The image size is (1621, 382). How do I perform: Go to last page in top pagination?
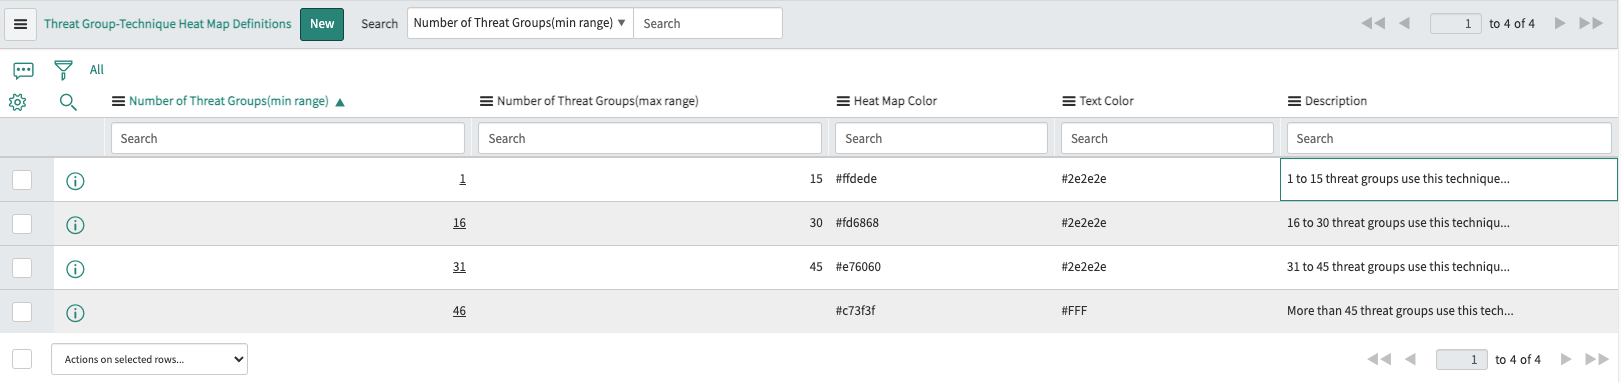[1591, 23]
